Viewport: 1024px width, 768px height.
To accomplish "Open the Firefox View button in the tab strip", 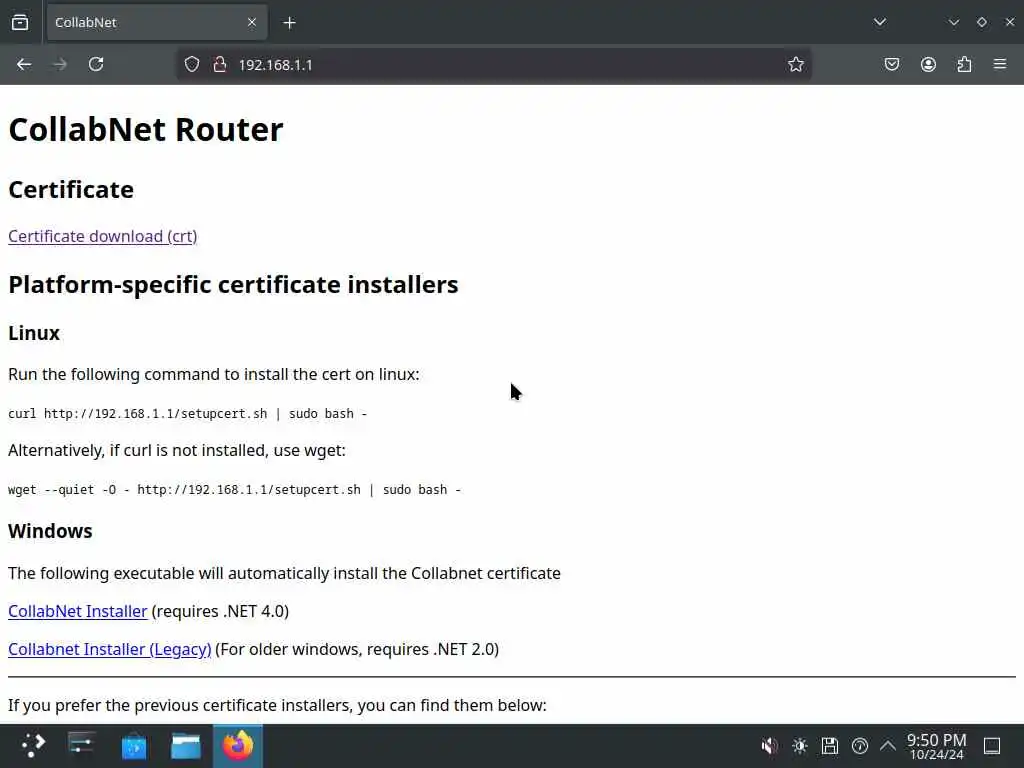I will click(x=20, y=22).
